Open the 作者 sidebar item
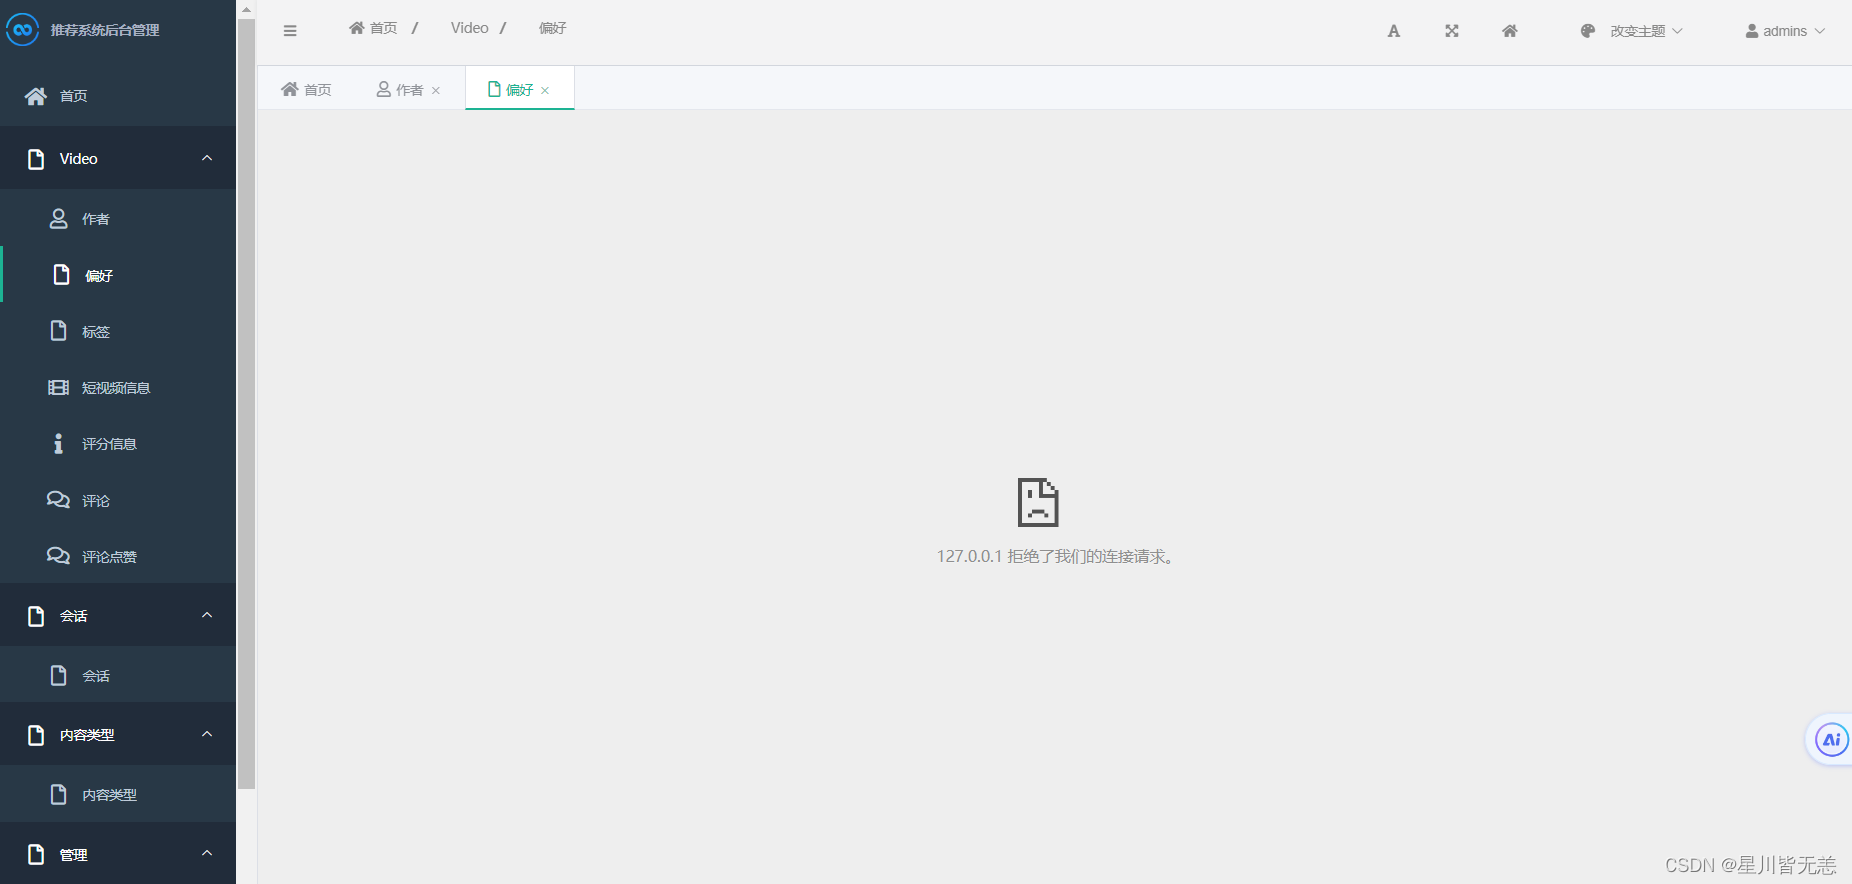This screenshot has width=1852, height=884. 118,219
